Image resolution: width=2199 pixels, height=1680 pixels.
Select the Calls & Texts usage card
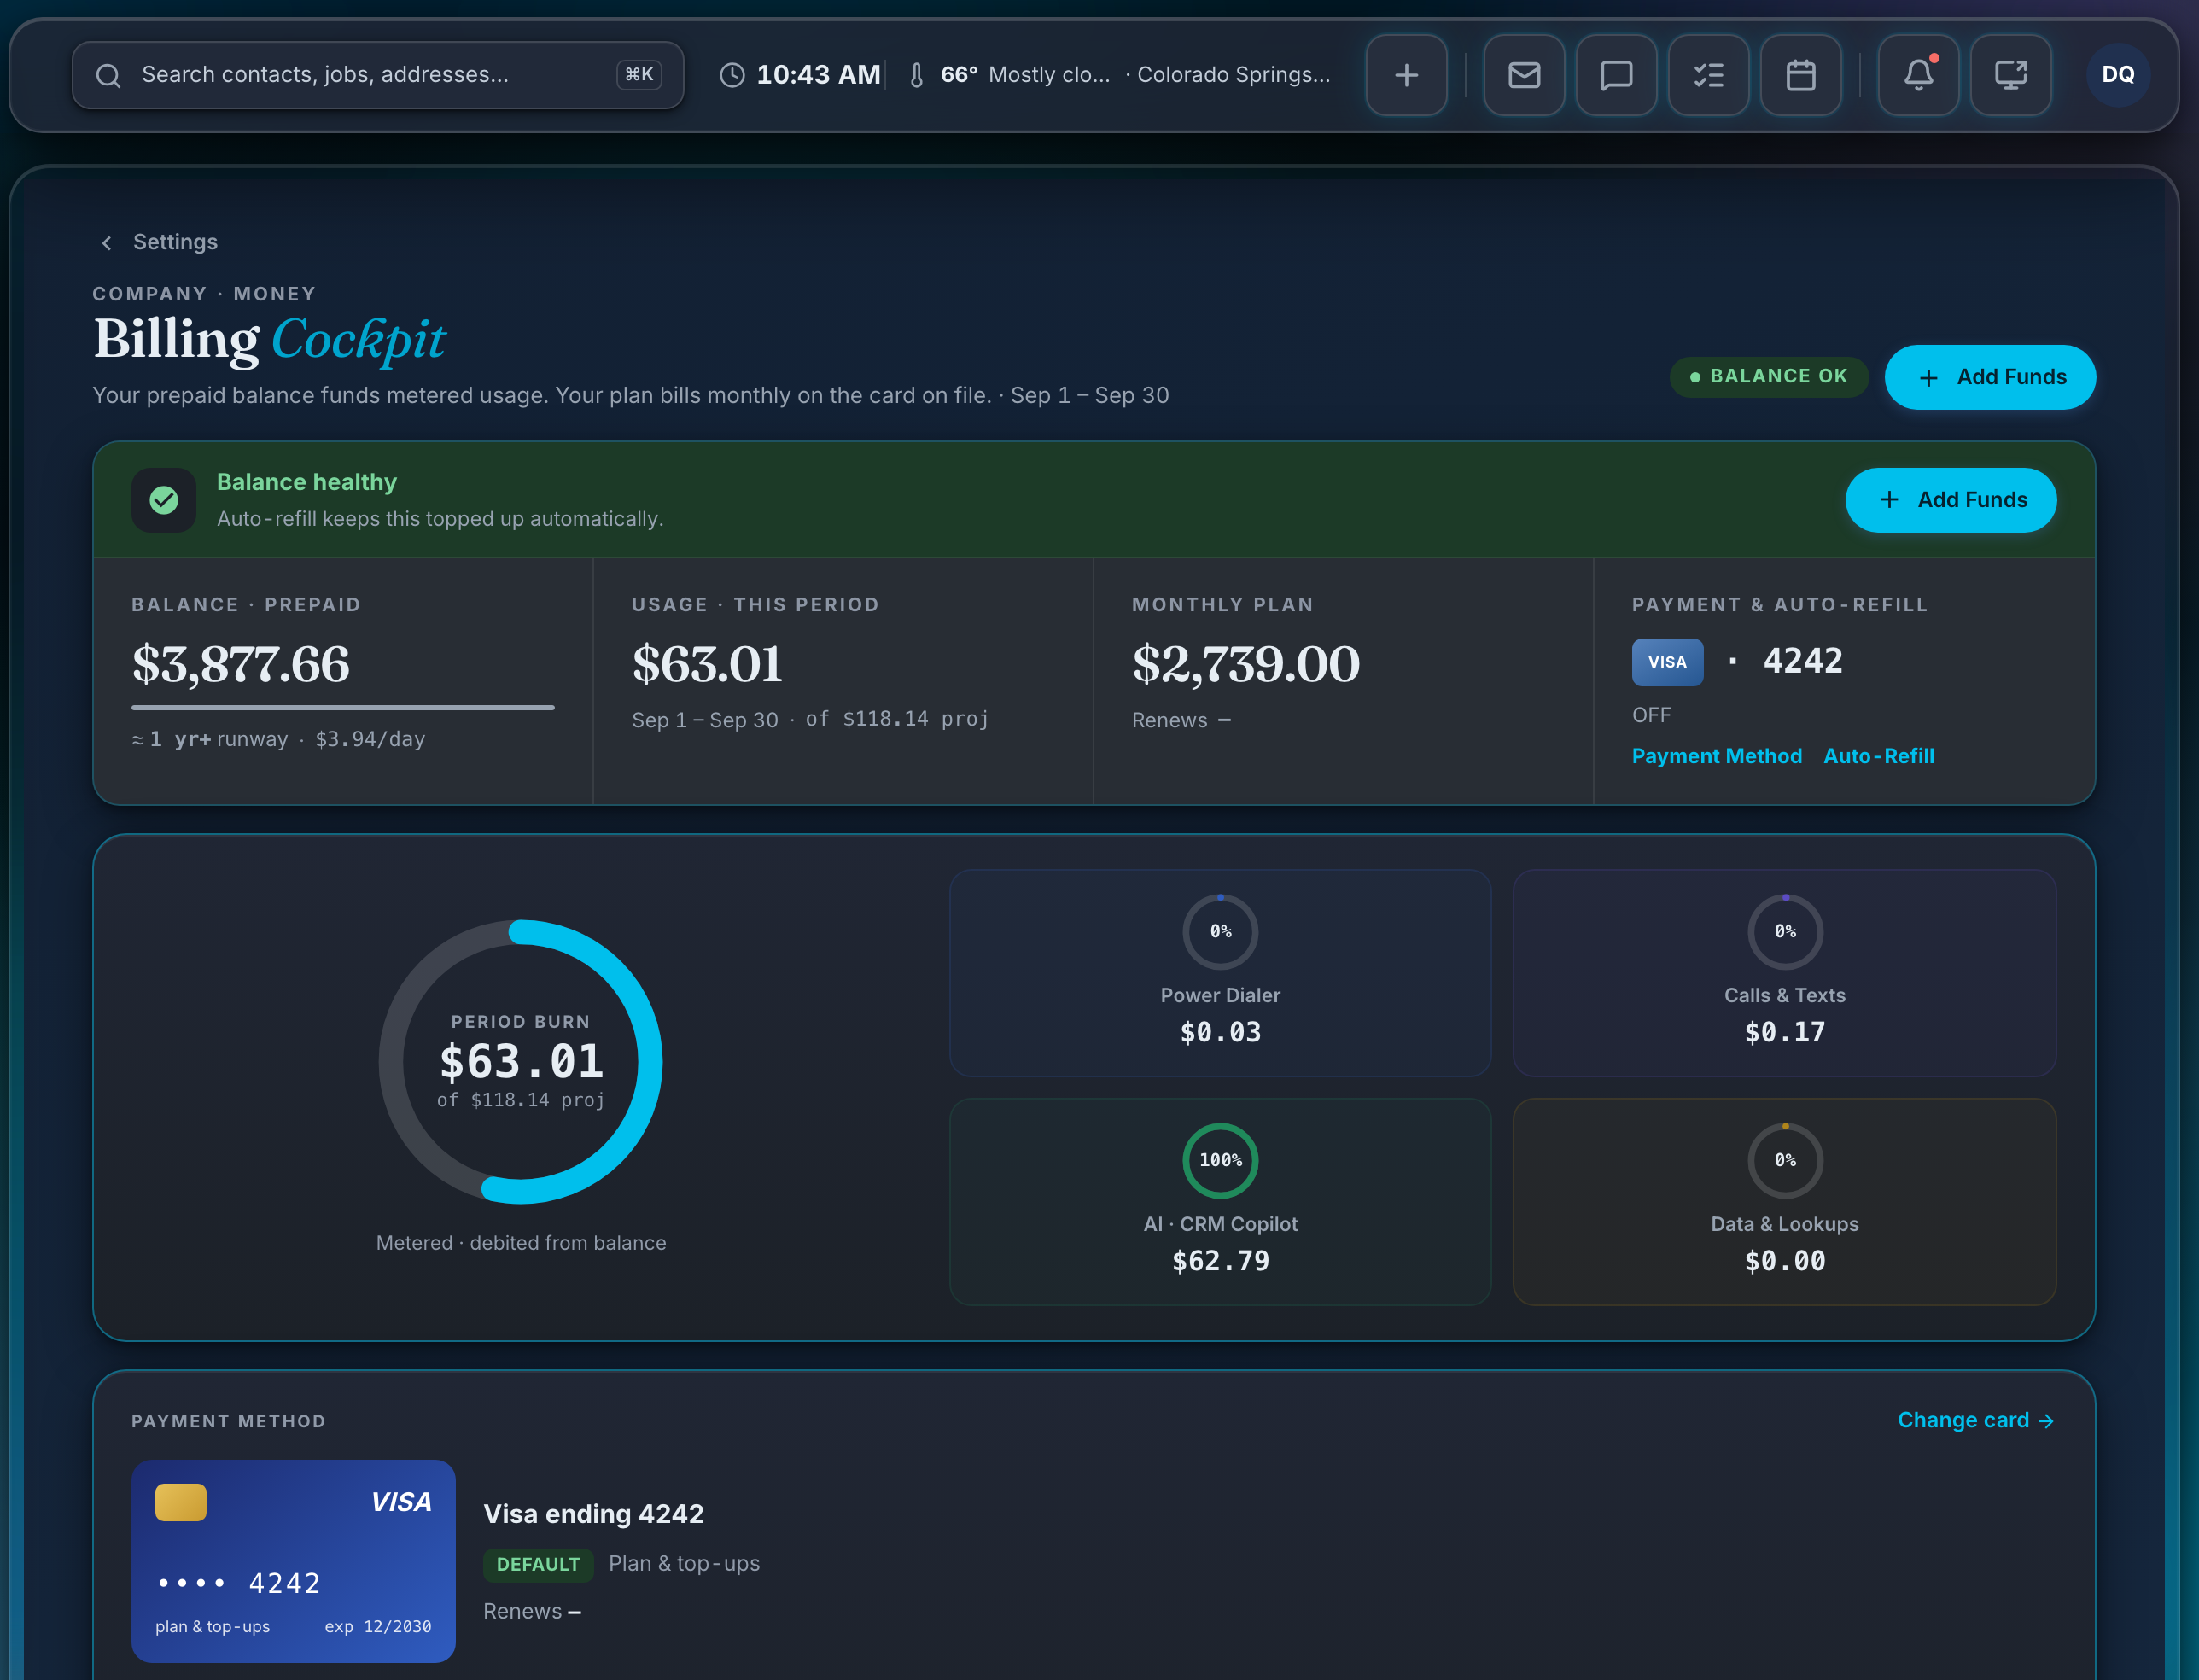point(1784,973)
